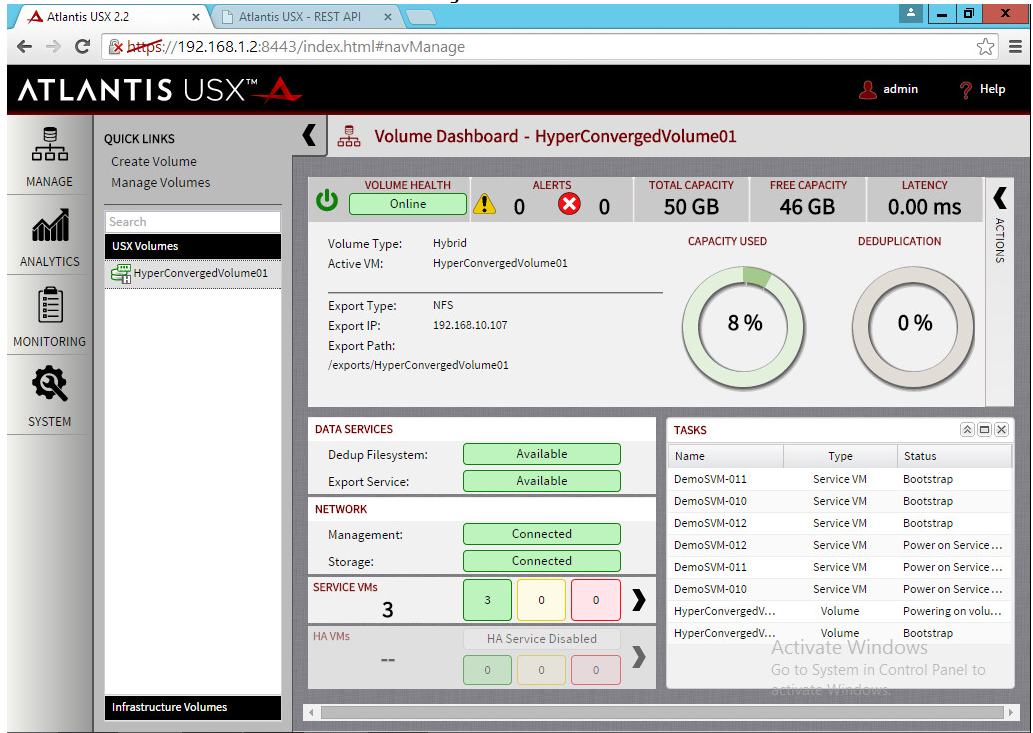Click the Latency 0.00 ms value
1033x733 pixels.
click(924, 207)
